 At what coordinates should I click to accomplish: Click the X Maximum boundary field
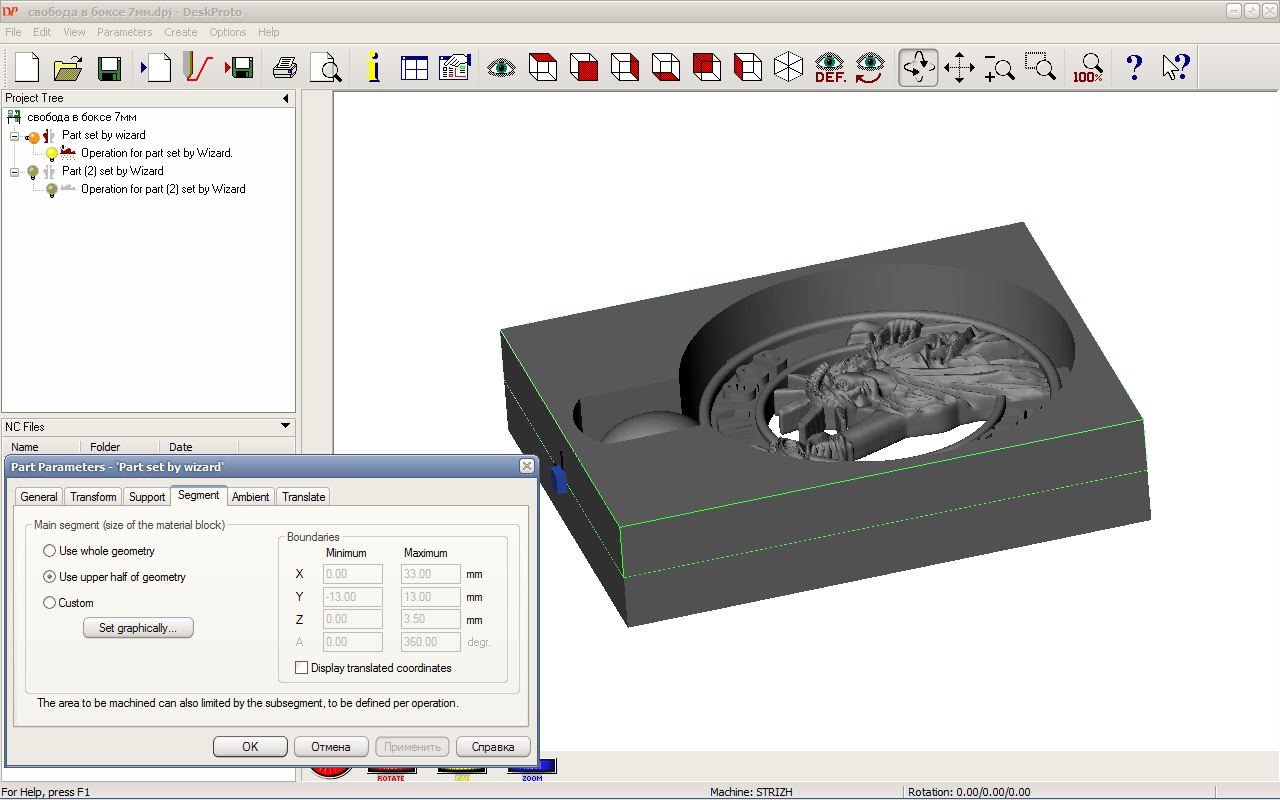tap(430, 574)
